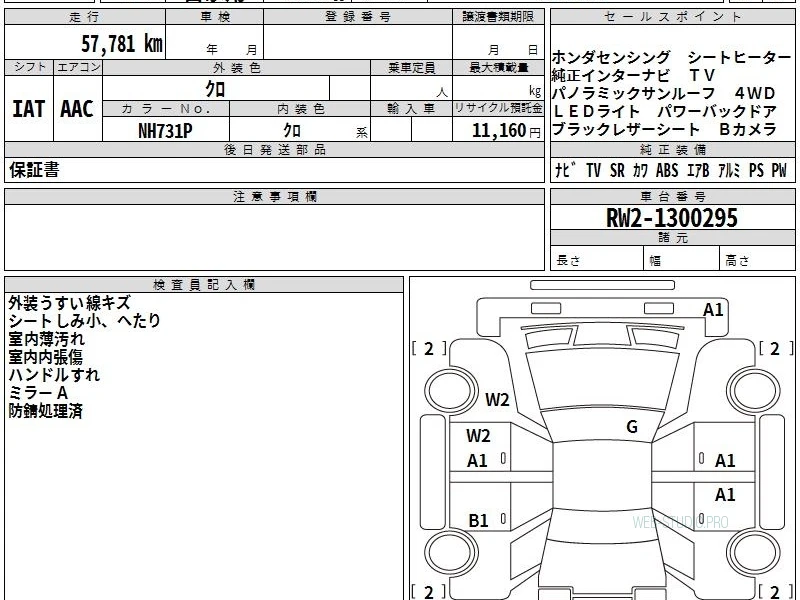Select the 登録番号 header
The image size is (800, 600).
click(358, 17)
